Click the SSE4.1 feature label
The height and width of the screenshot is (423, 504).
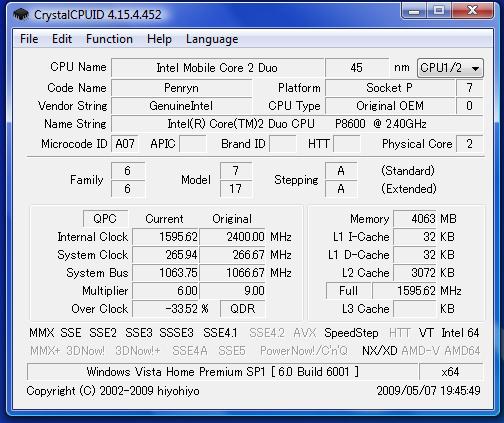(x=220, y=333)
